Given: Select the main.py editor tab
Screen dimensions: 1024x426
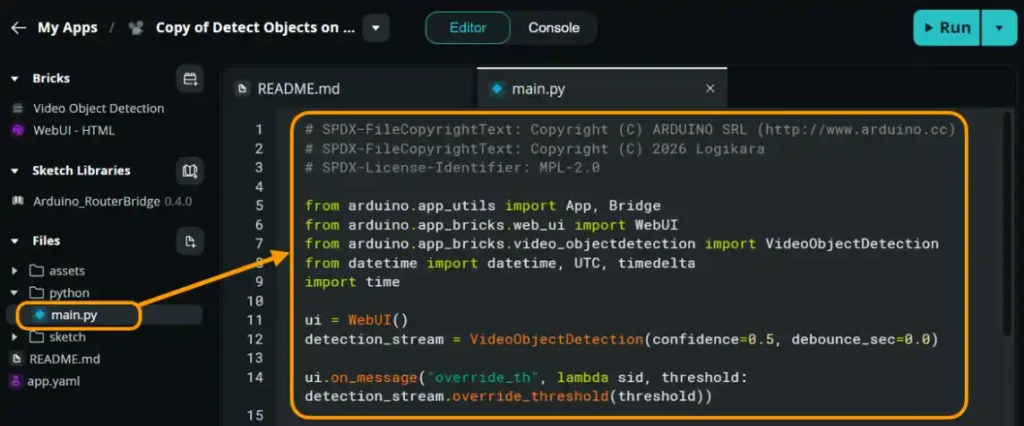Looking at the screenshot, I should click(538, 89).
